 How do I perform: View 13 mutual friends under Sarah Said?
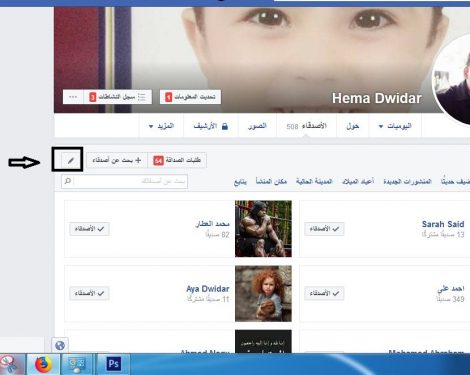point(443,235)
